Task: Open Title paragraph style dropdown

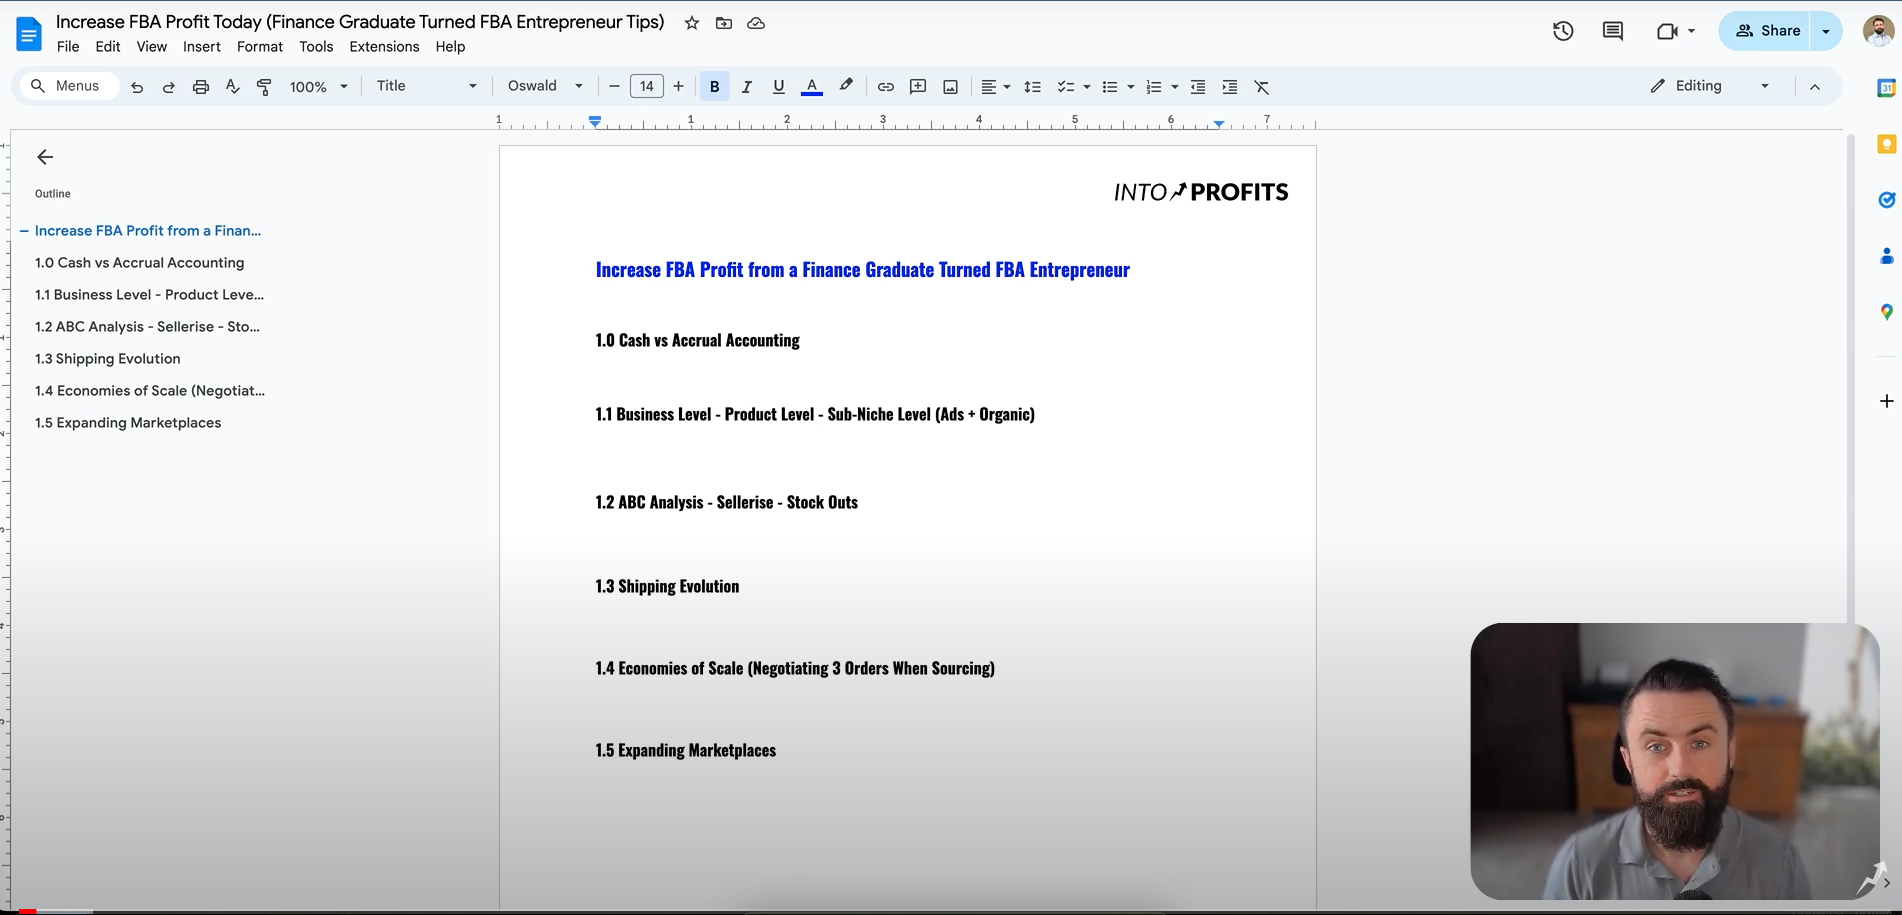Action: click(427, 86)
